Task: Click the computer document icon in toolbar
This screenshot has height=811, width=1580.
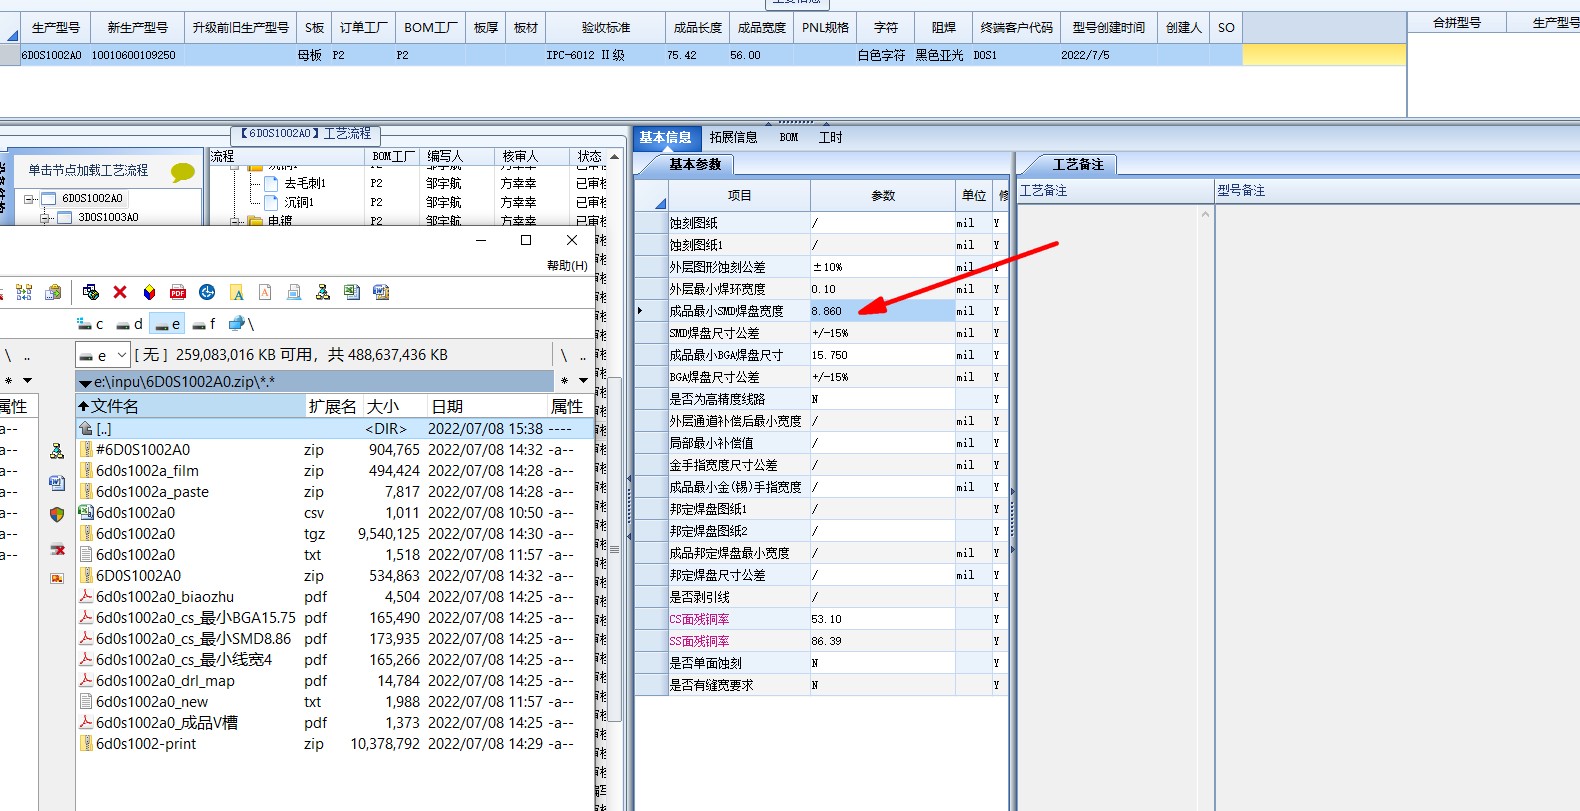Action: pos(294,292)
